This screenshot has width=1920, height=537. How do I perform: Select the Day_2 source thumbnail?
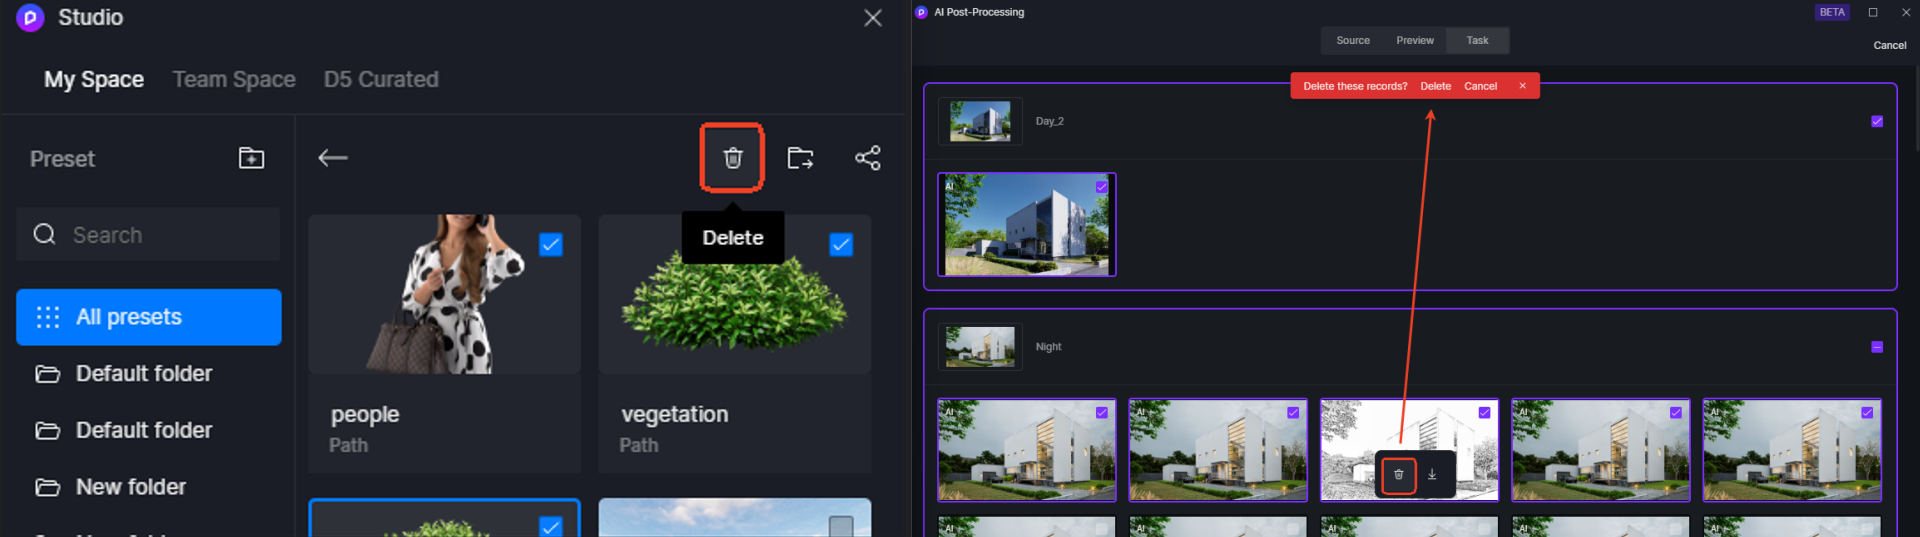point(980,121)
